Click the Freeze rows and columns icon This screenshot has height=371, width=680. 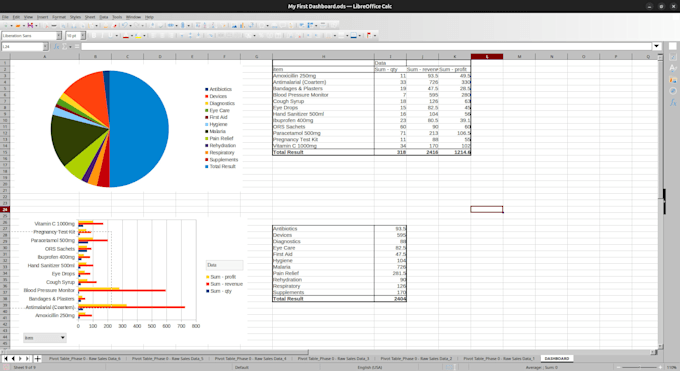(x=310, y=26)
